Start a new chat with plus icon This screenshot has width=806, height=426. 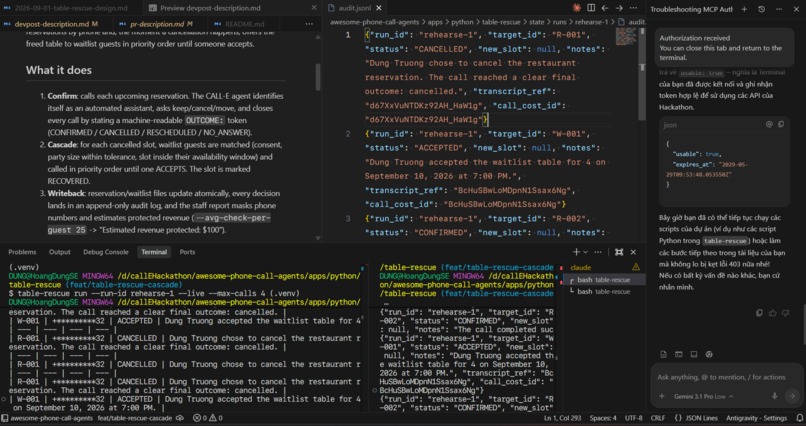click(744, 9)
